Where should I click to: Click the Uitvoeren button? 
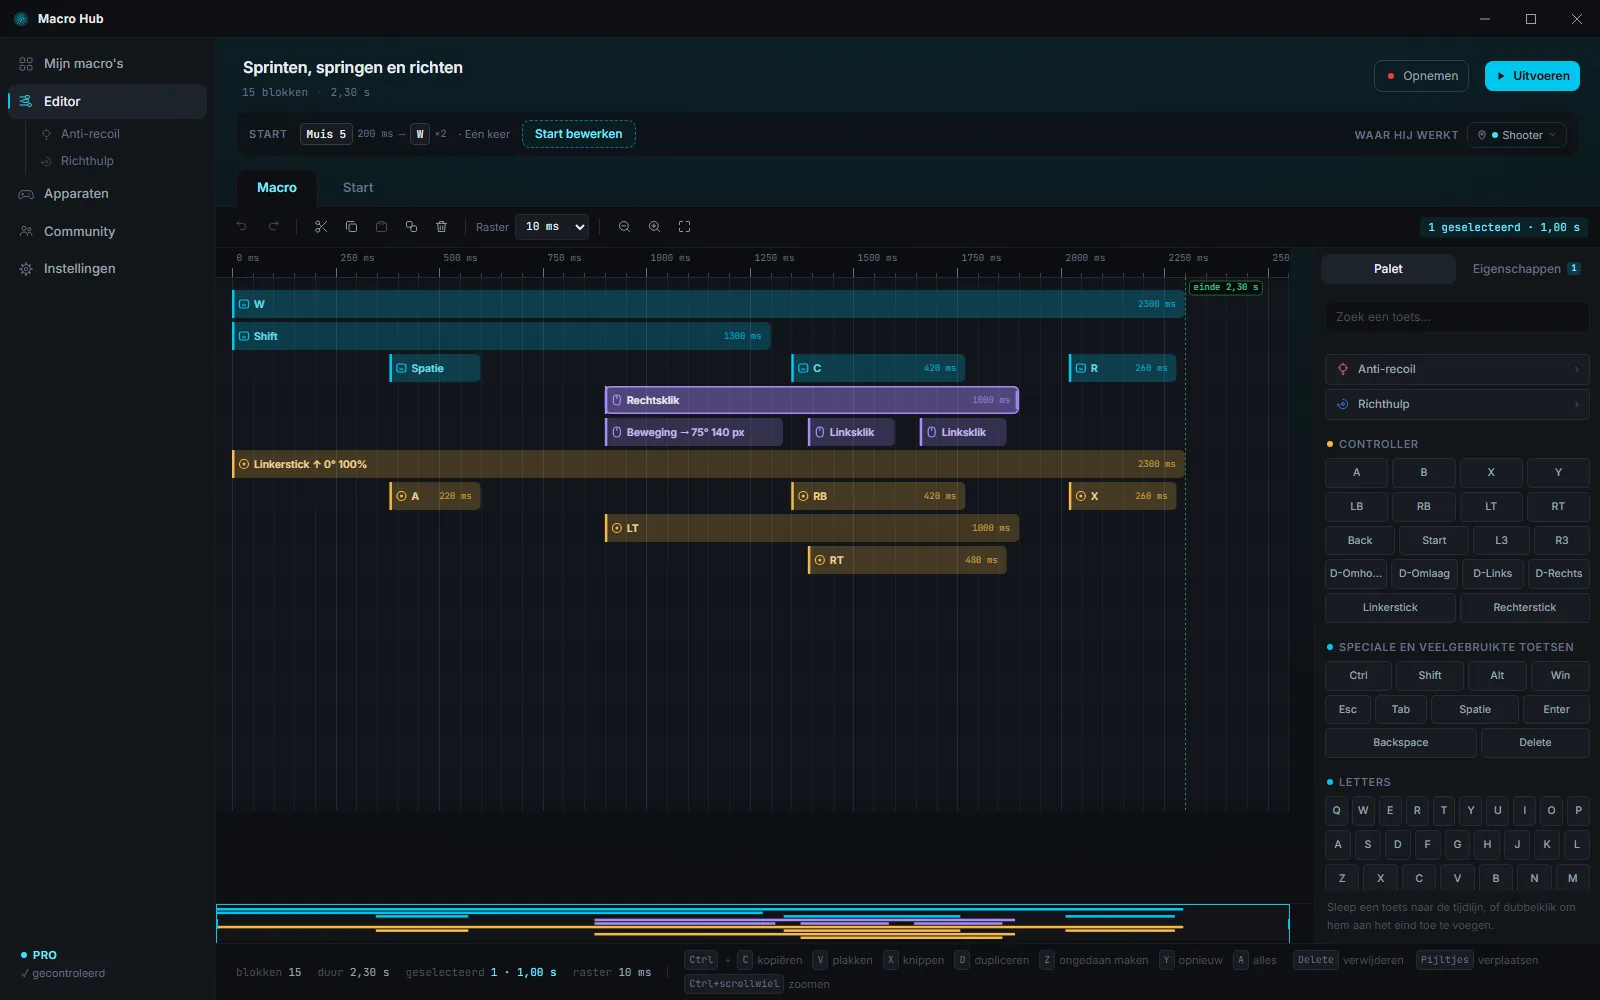1532,76
